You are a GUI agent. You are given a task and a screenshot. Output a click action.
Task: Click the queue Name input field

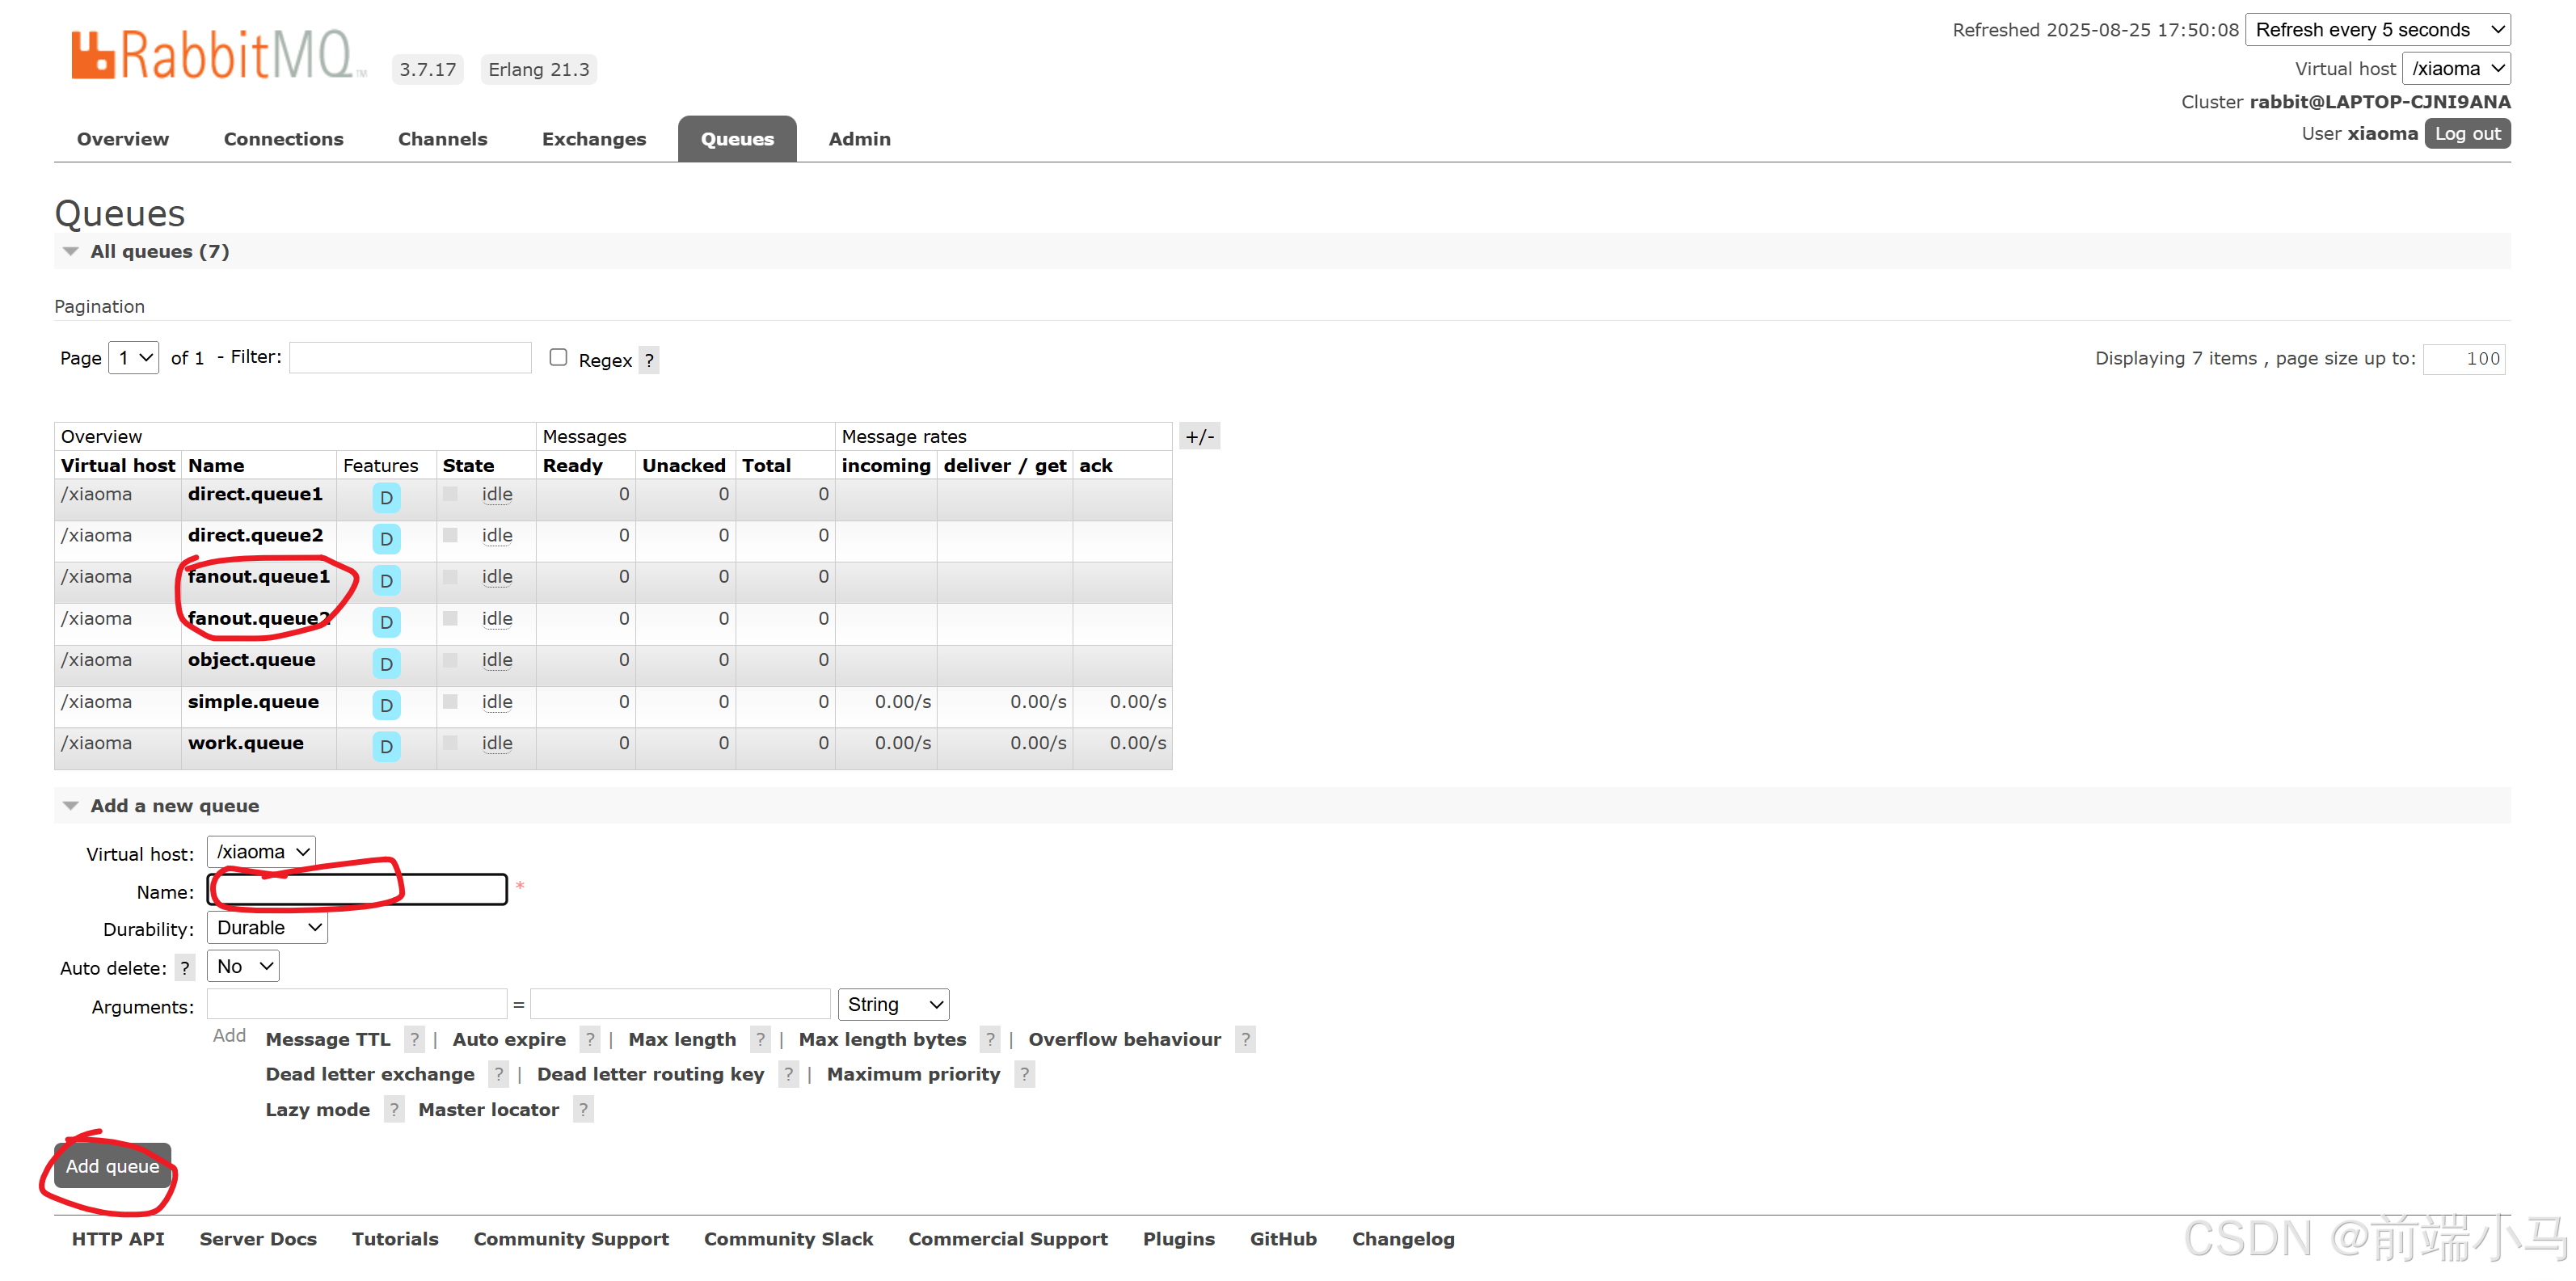pyautogui.click(x=357, y=890)
